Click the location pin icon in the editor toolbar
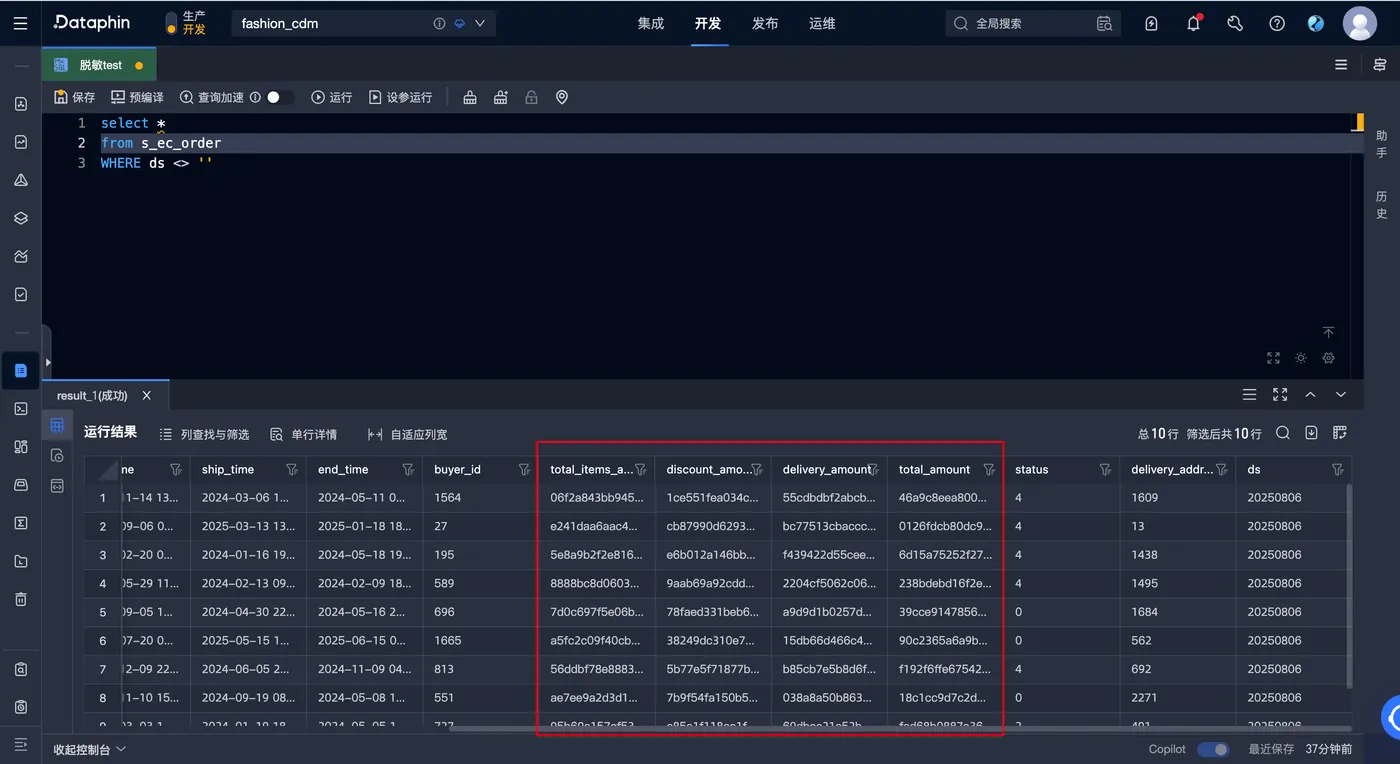Screen dimensions: 1400x764 click(562, 97)
